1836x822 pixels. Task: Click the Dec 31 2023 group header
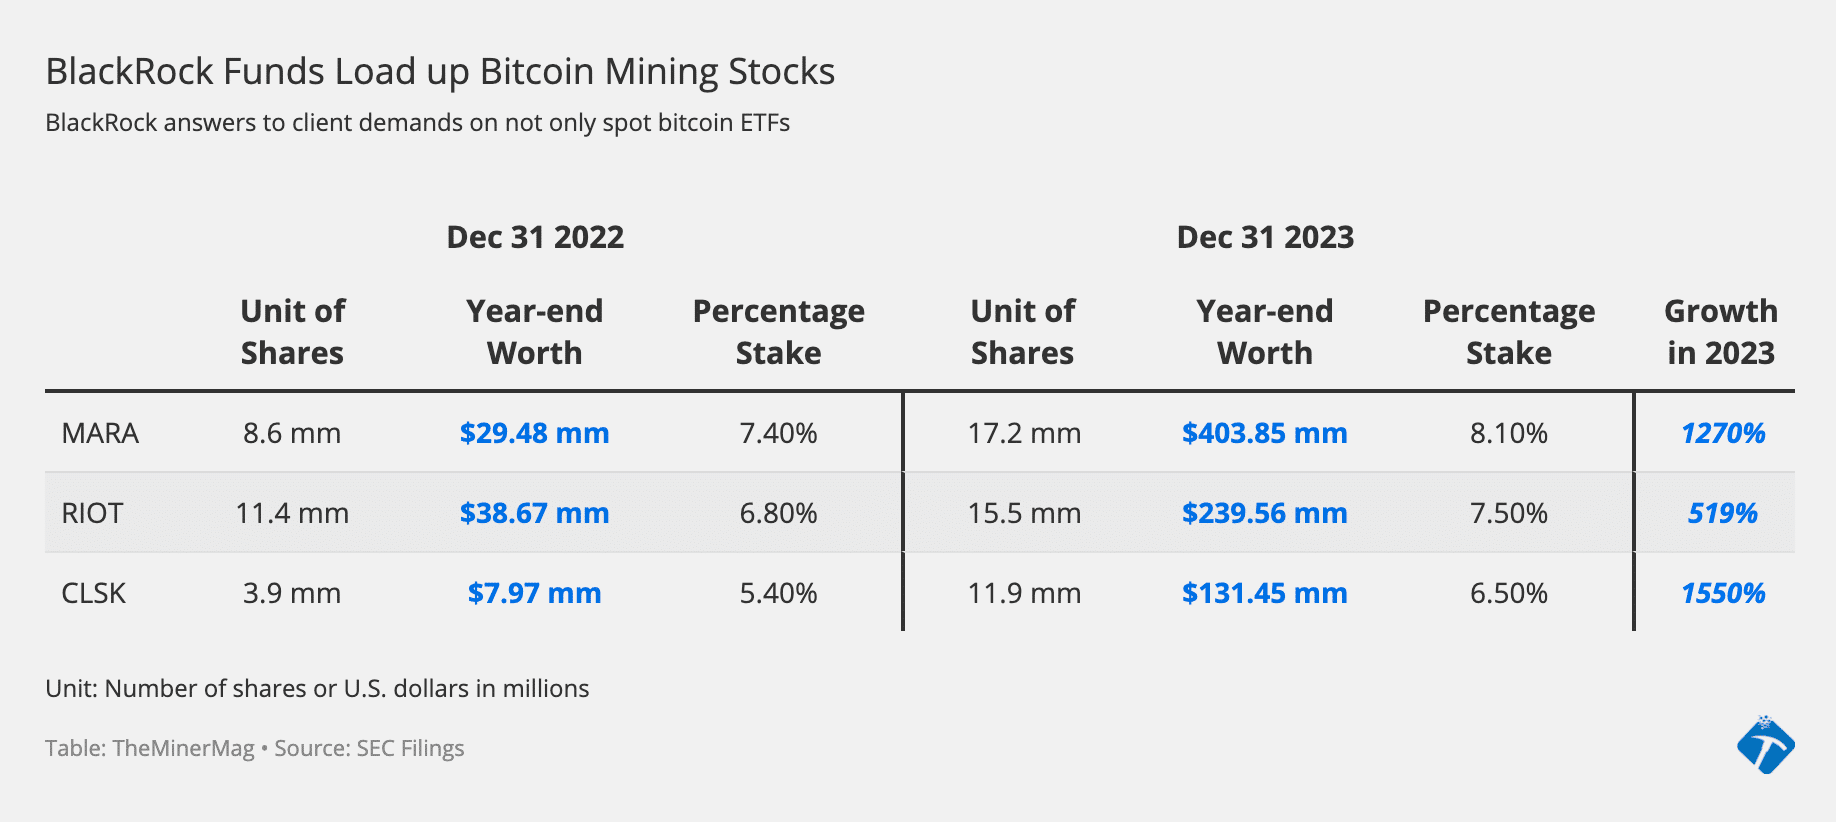click(x=1265, y=237)
